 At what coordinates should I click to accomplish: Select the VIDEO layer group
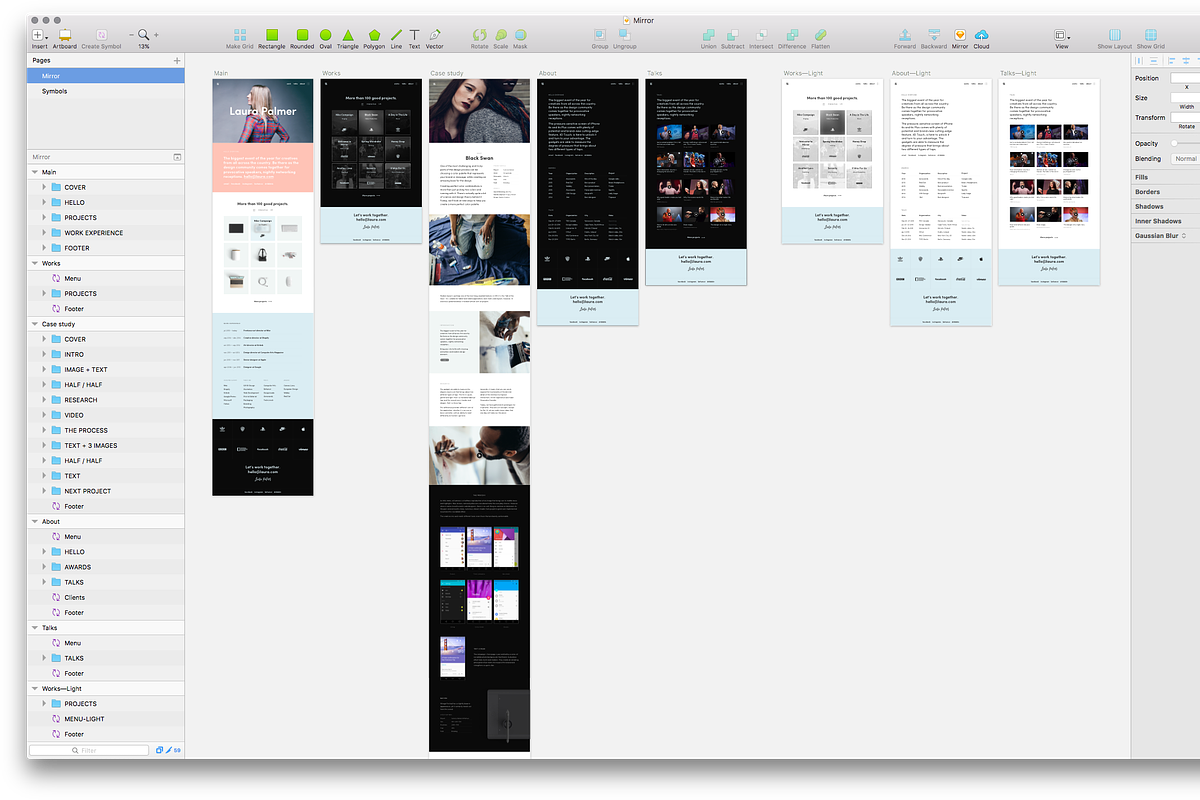[x=105, y=415]
